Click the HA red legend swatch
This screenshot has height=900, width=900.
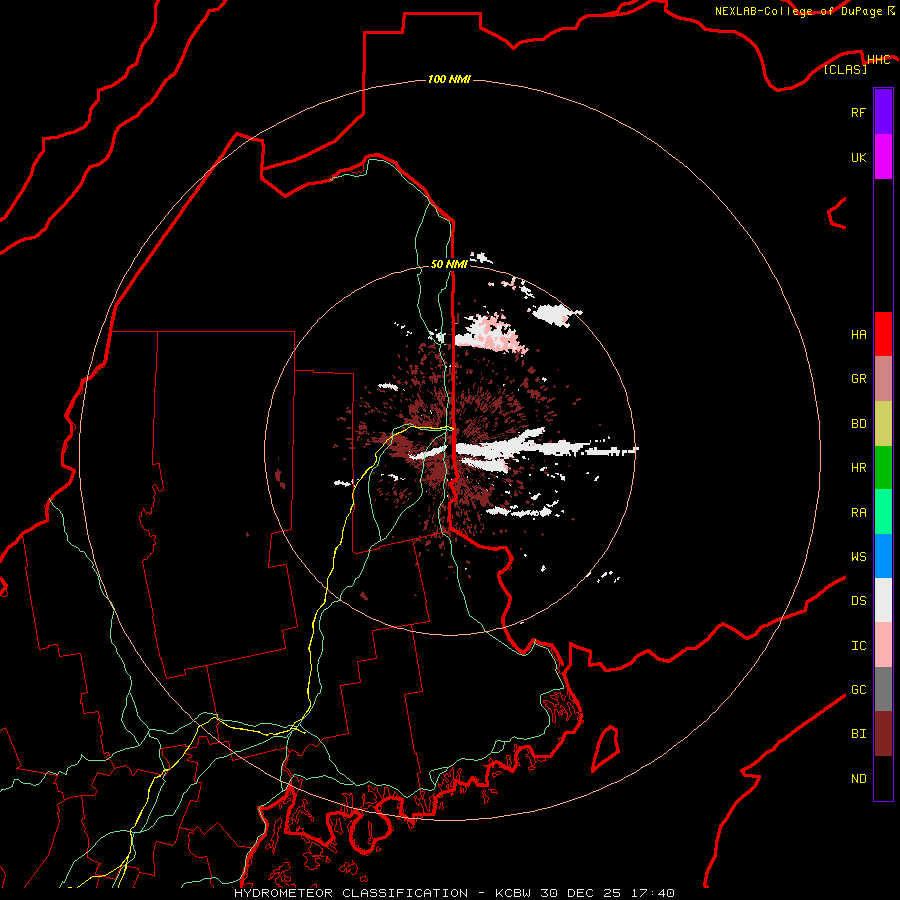coord(883,334)
